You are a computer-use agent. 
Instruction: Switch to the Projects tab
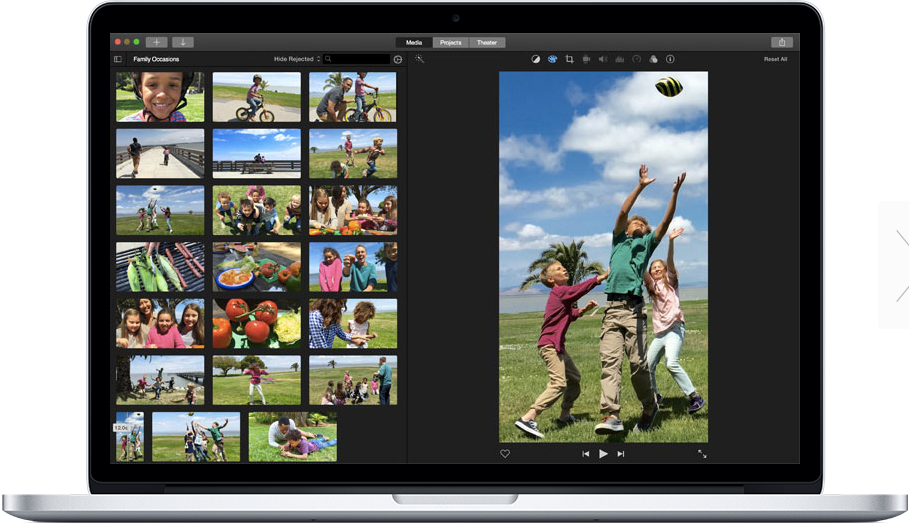450,42
